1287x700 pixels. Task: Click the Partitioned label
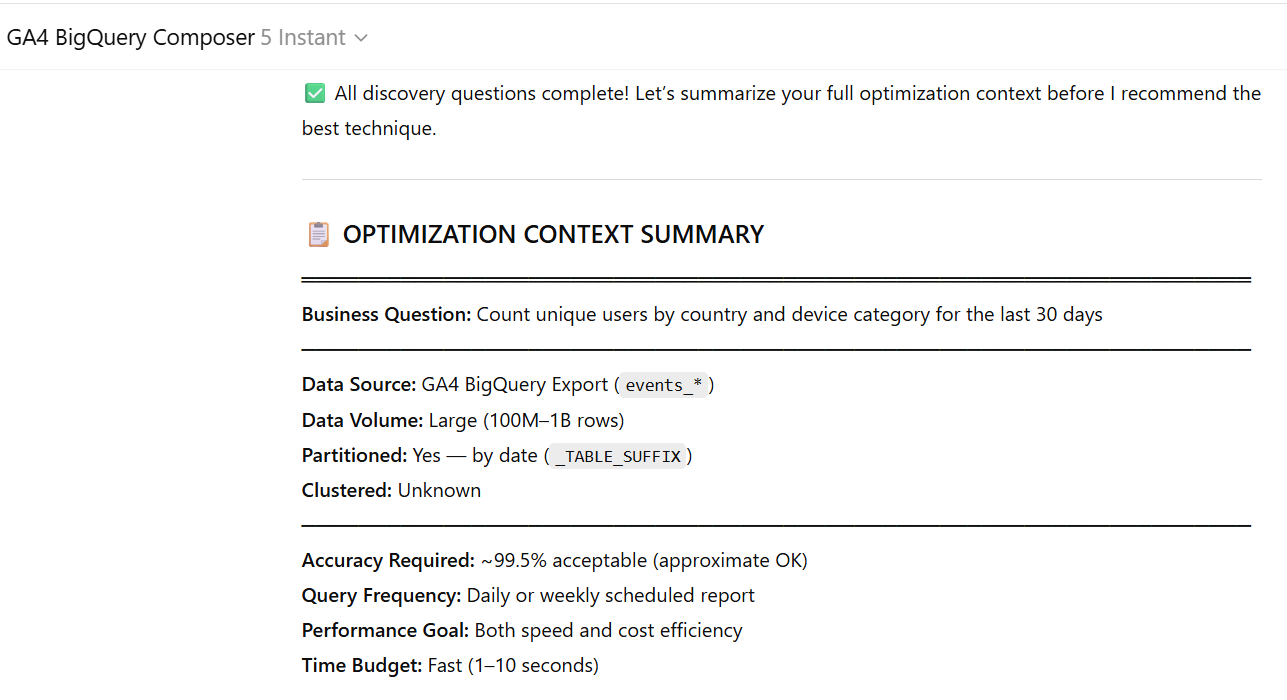(x=355, y=456)
